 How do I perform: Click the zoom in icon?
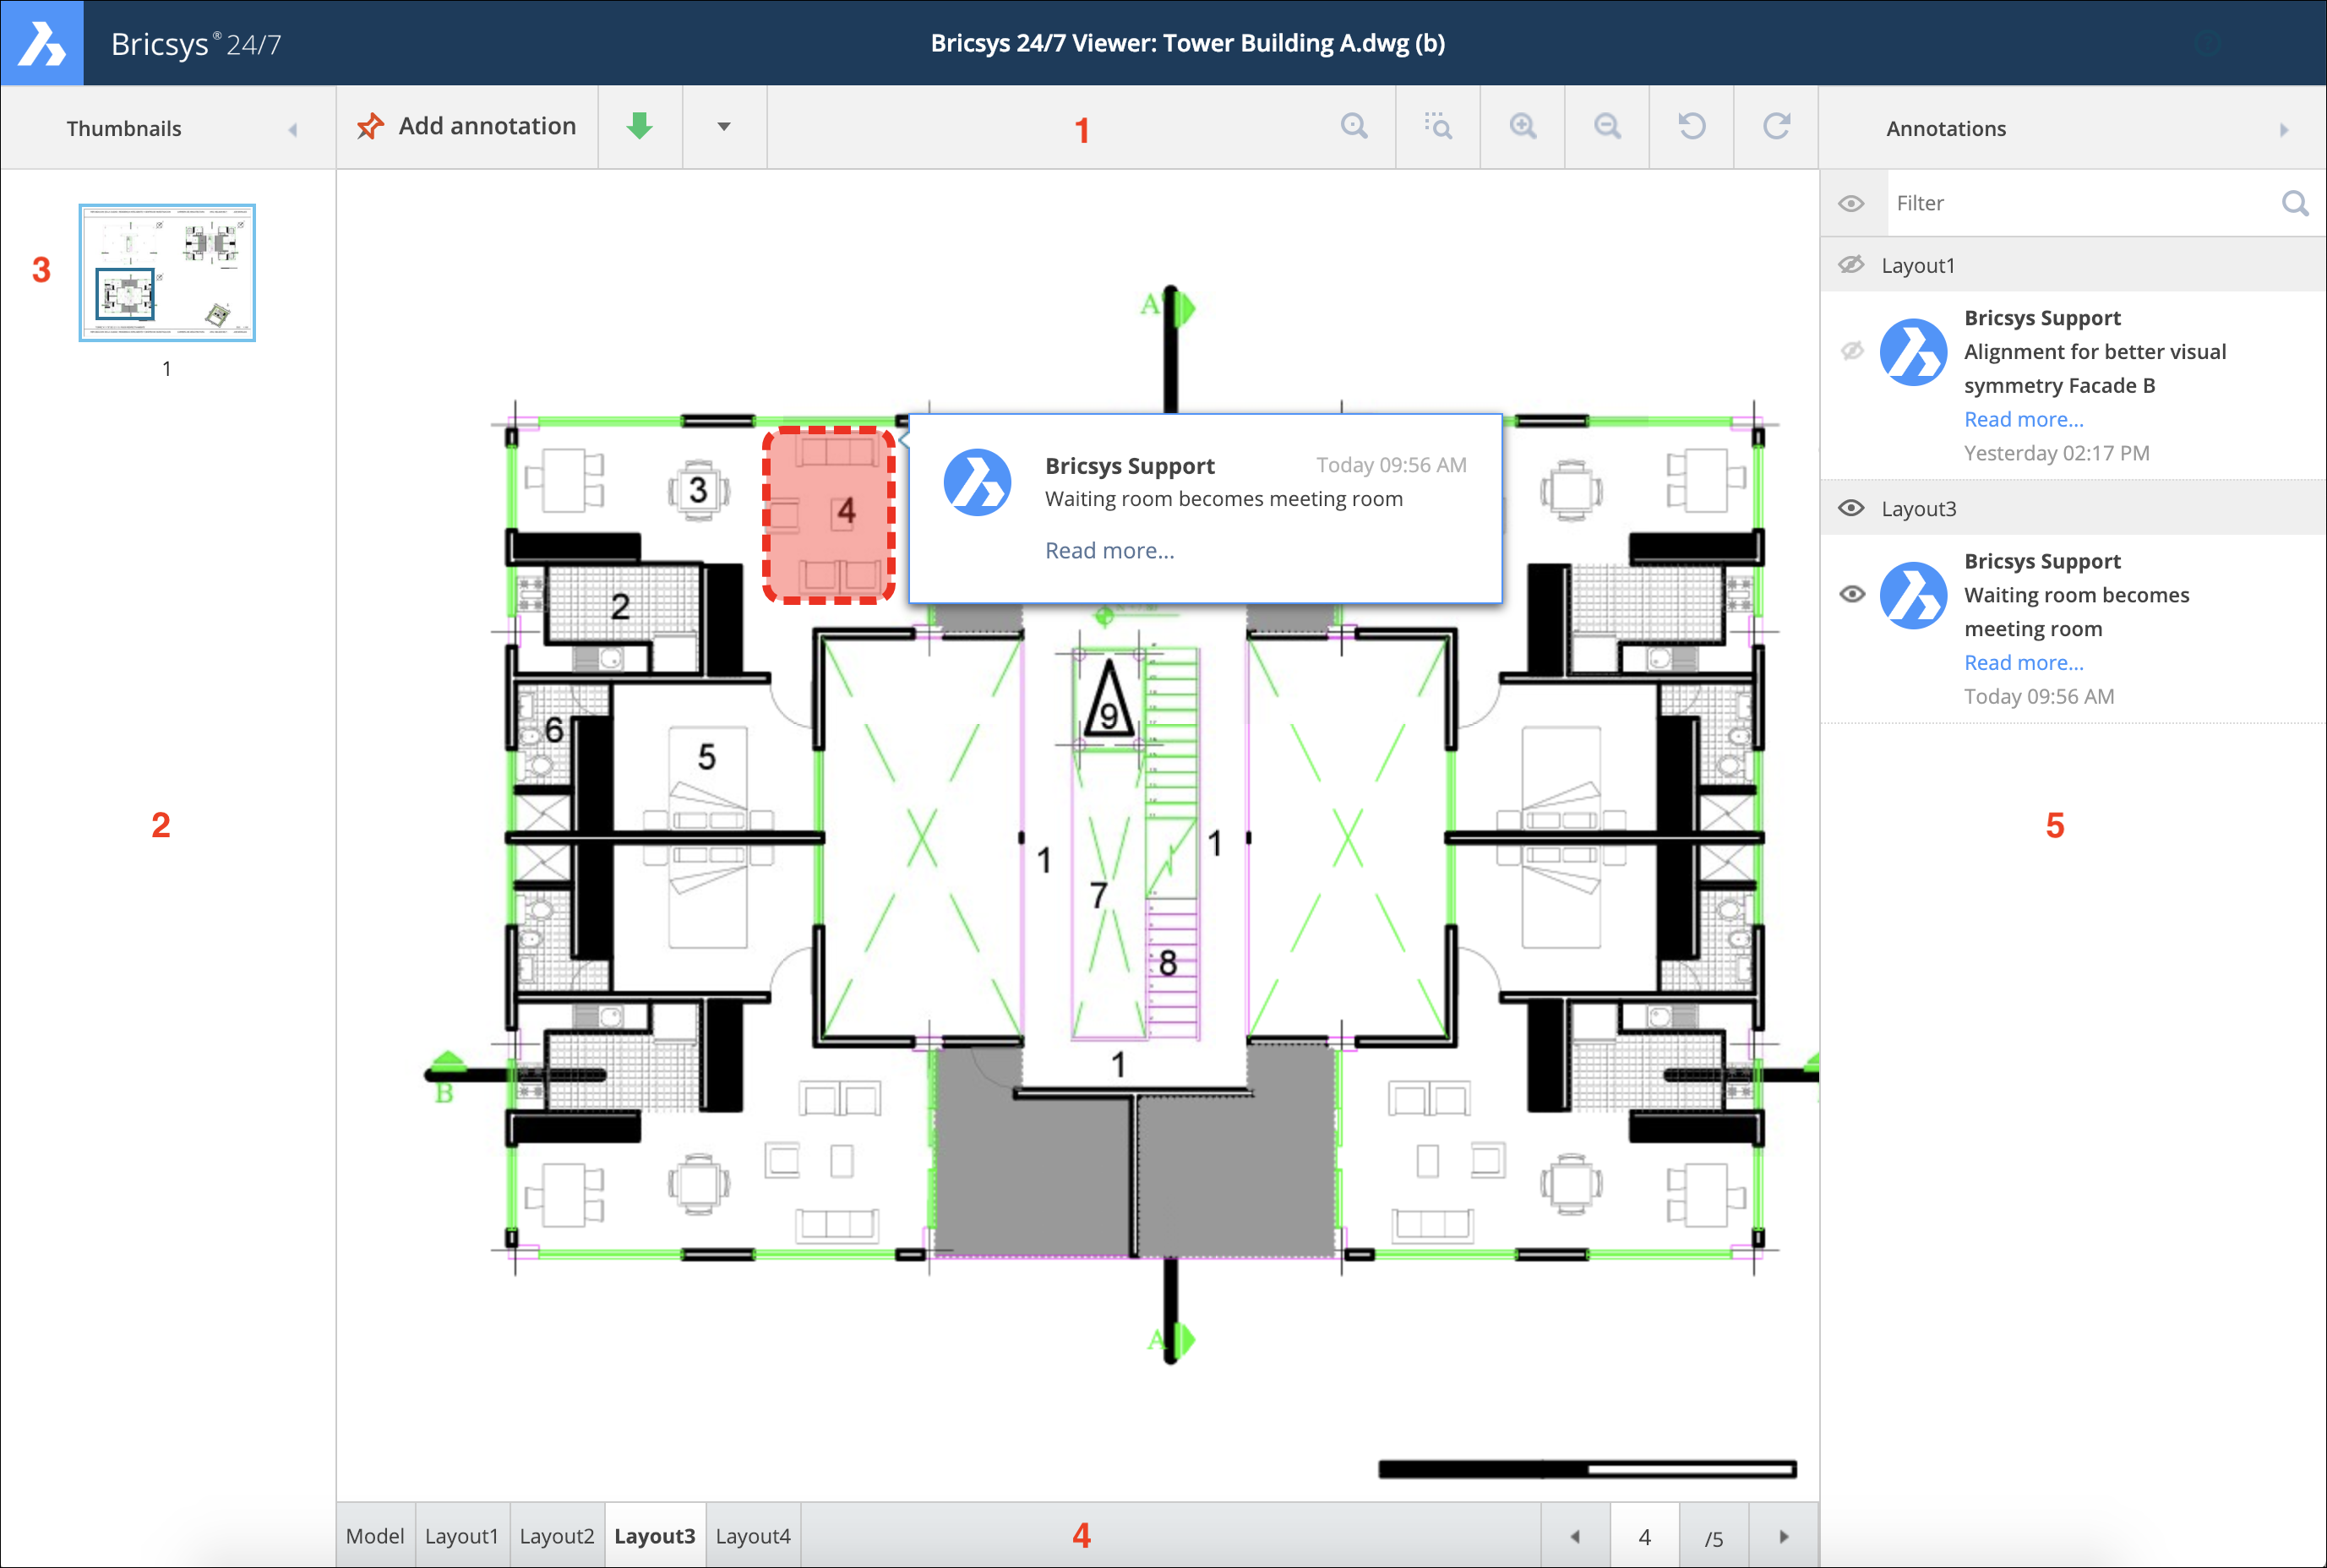[x=1523, y=127]
